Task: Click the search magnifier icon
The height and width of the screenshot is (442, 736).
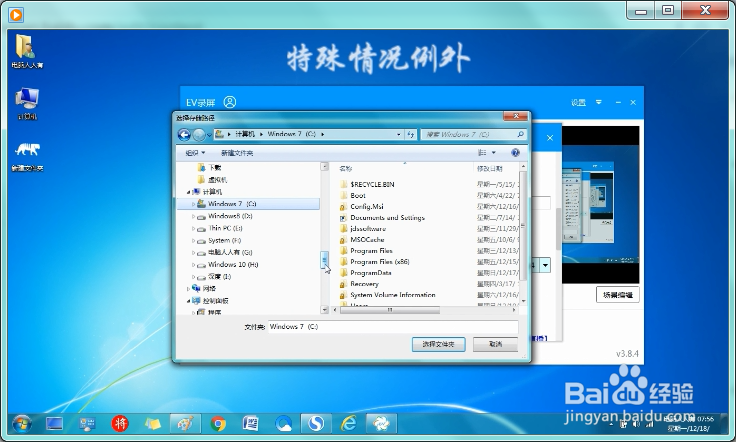Action: (520, 134)
